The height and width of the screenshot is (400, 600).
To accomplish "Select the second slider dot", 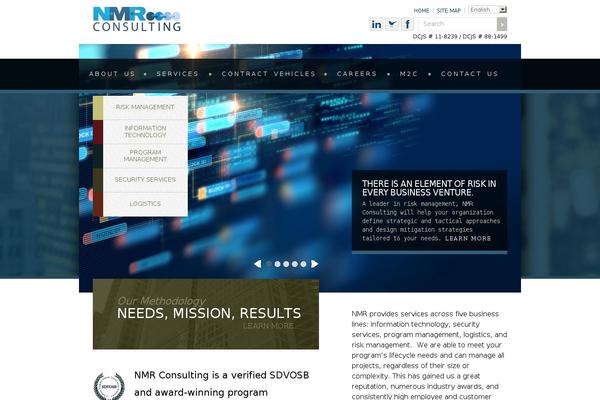I will click(x=277, y=264).
